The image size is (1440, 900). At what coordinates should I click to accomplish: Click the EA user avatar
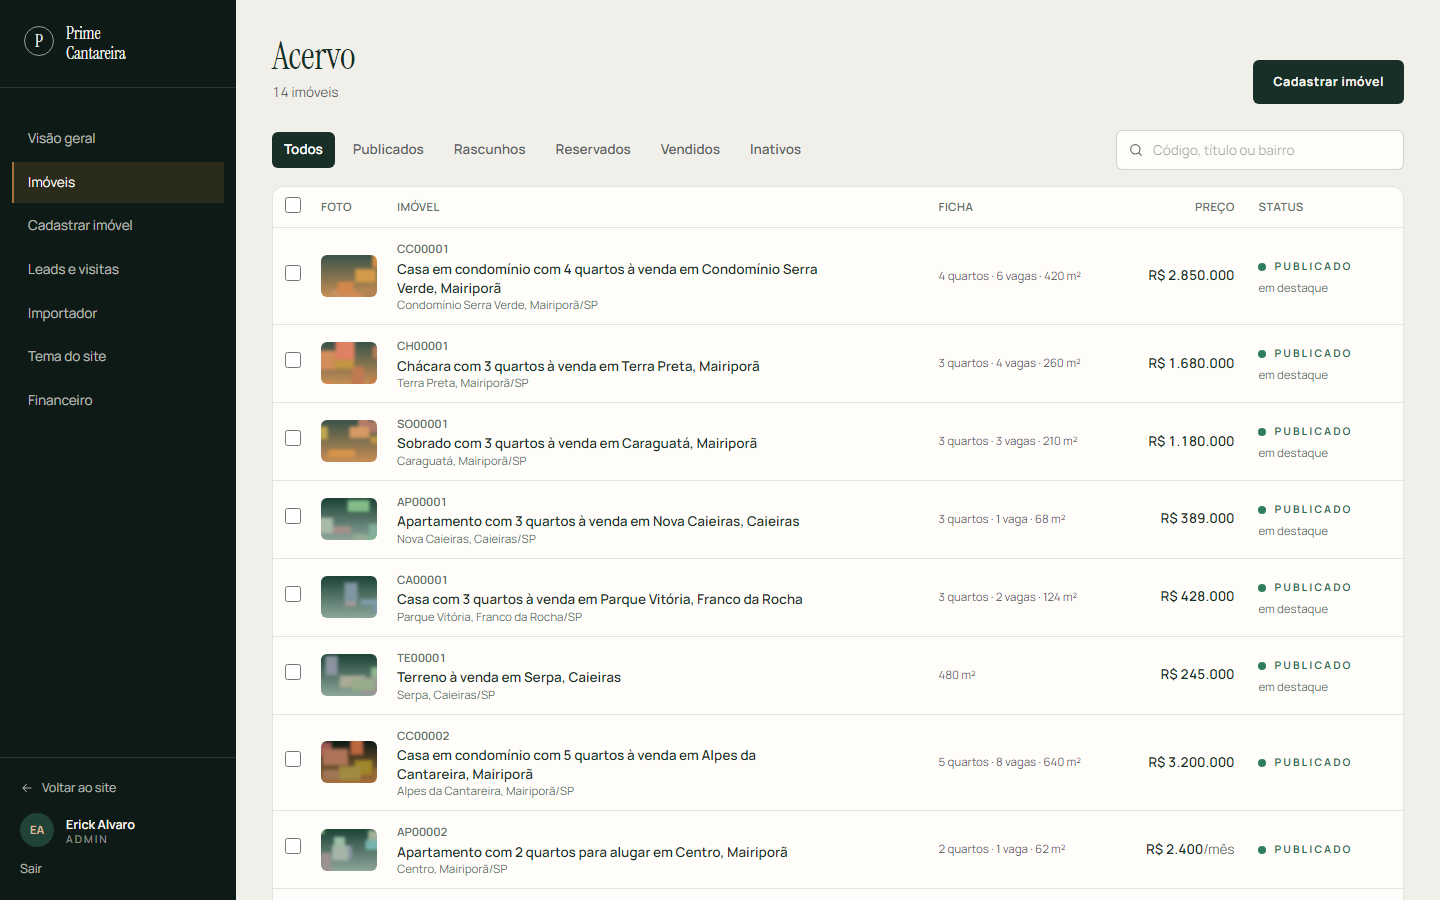(37, 830)
